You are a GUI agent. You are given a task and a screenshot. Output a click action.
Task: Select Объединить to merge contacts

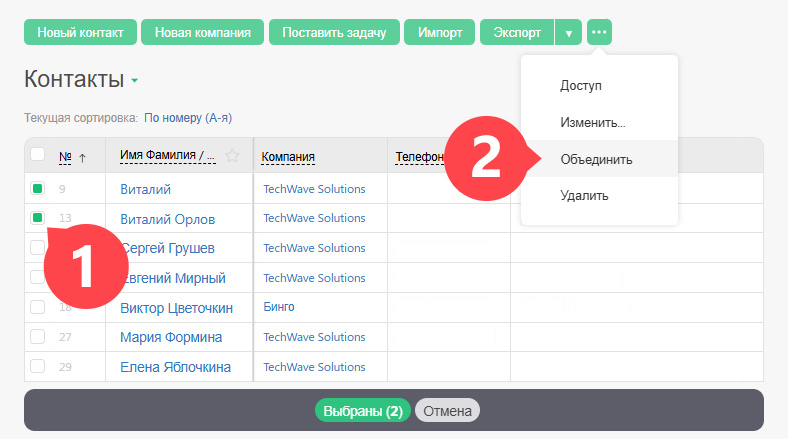point(597,159)
